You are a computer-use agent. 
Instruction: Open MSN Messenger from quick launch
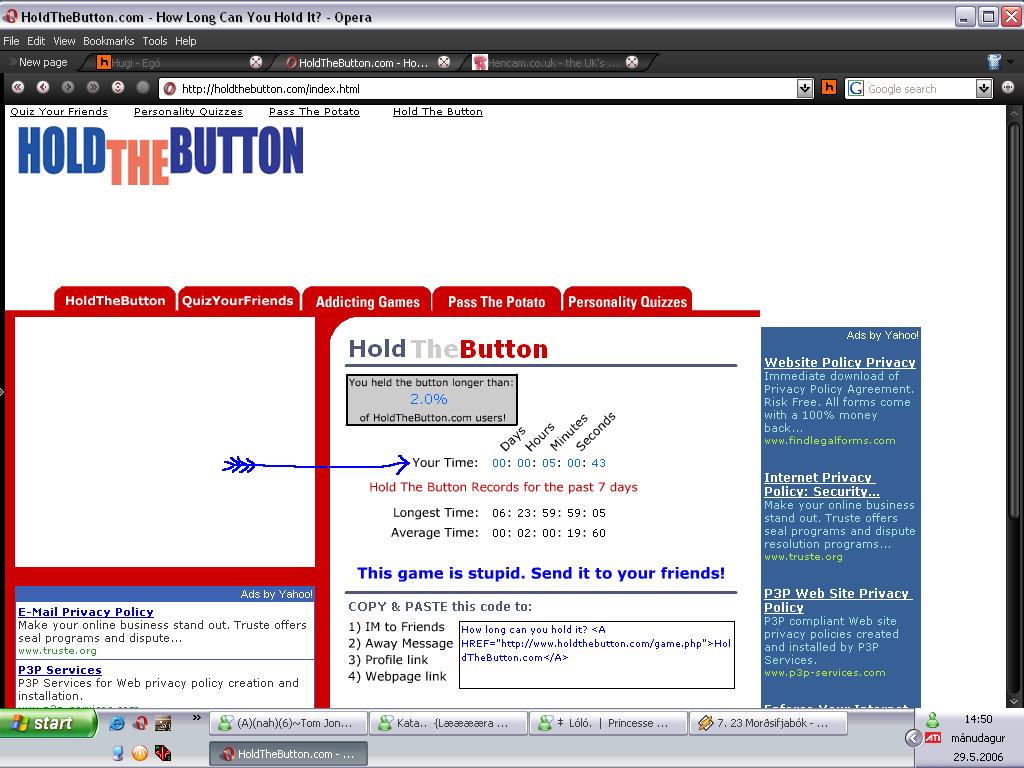[x=118, y=753]
